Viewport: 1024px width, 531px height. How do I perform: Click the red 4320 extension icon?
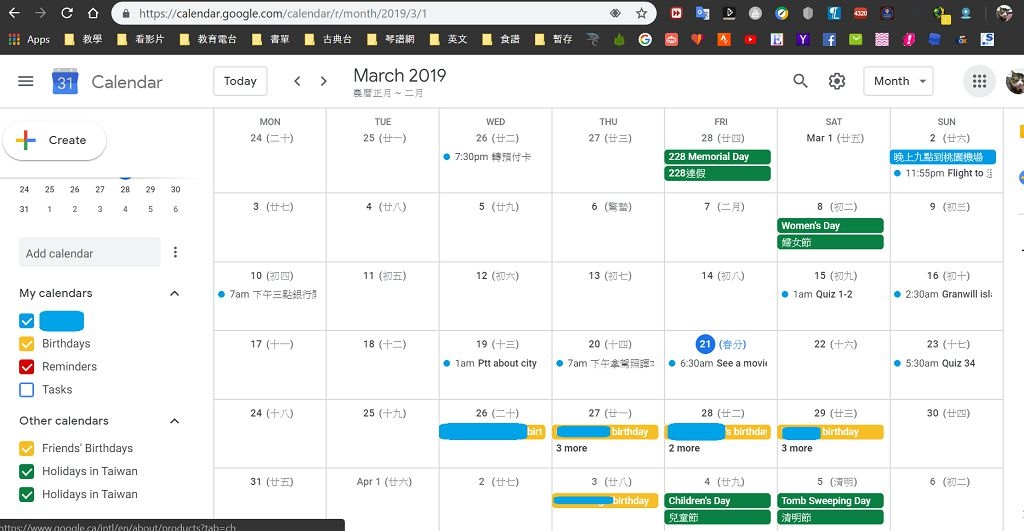tap(861, 13)
